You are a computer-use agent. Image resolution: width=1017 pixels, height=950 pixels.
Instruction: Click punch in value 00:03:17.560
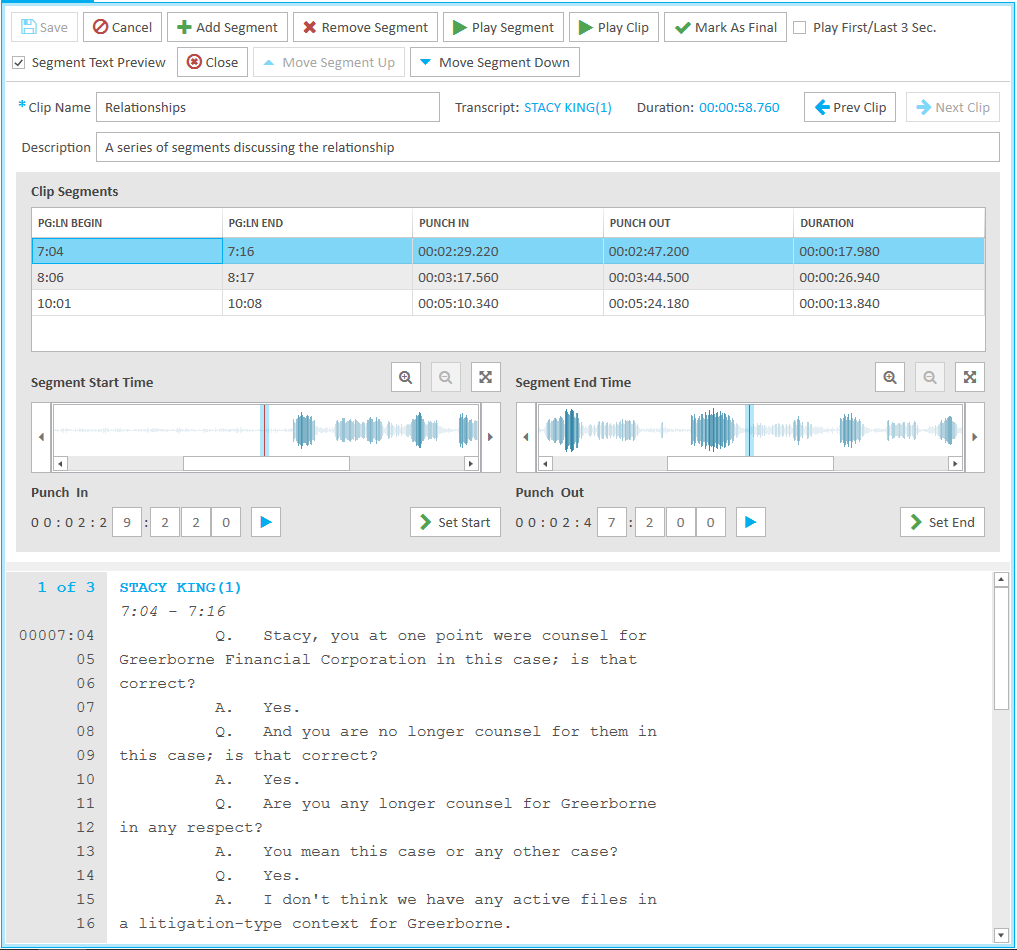(459, 278)
